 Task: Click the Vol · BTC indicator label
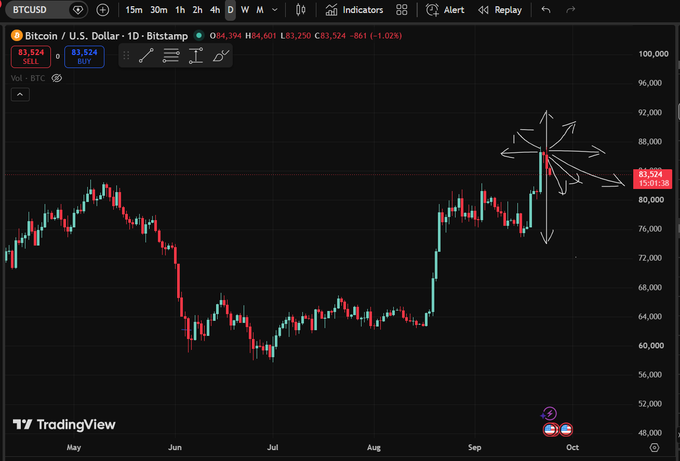pyautogui.click(x=28, y=78)
